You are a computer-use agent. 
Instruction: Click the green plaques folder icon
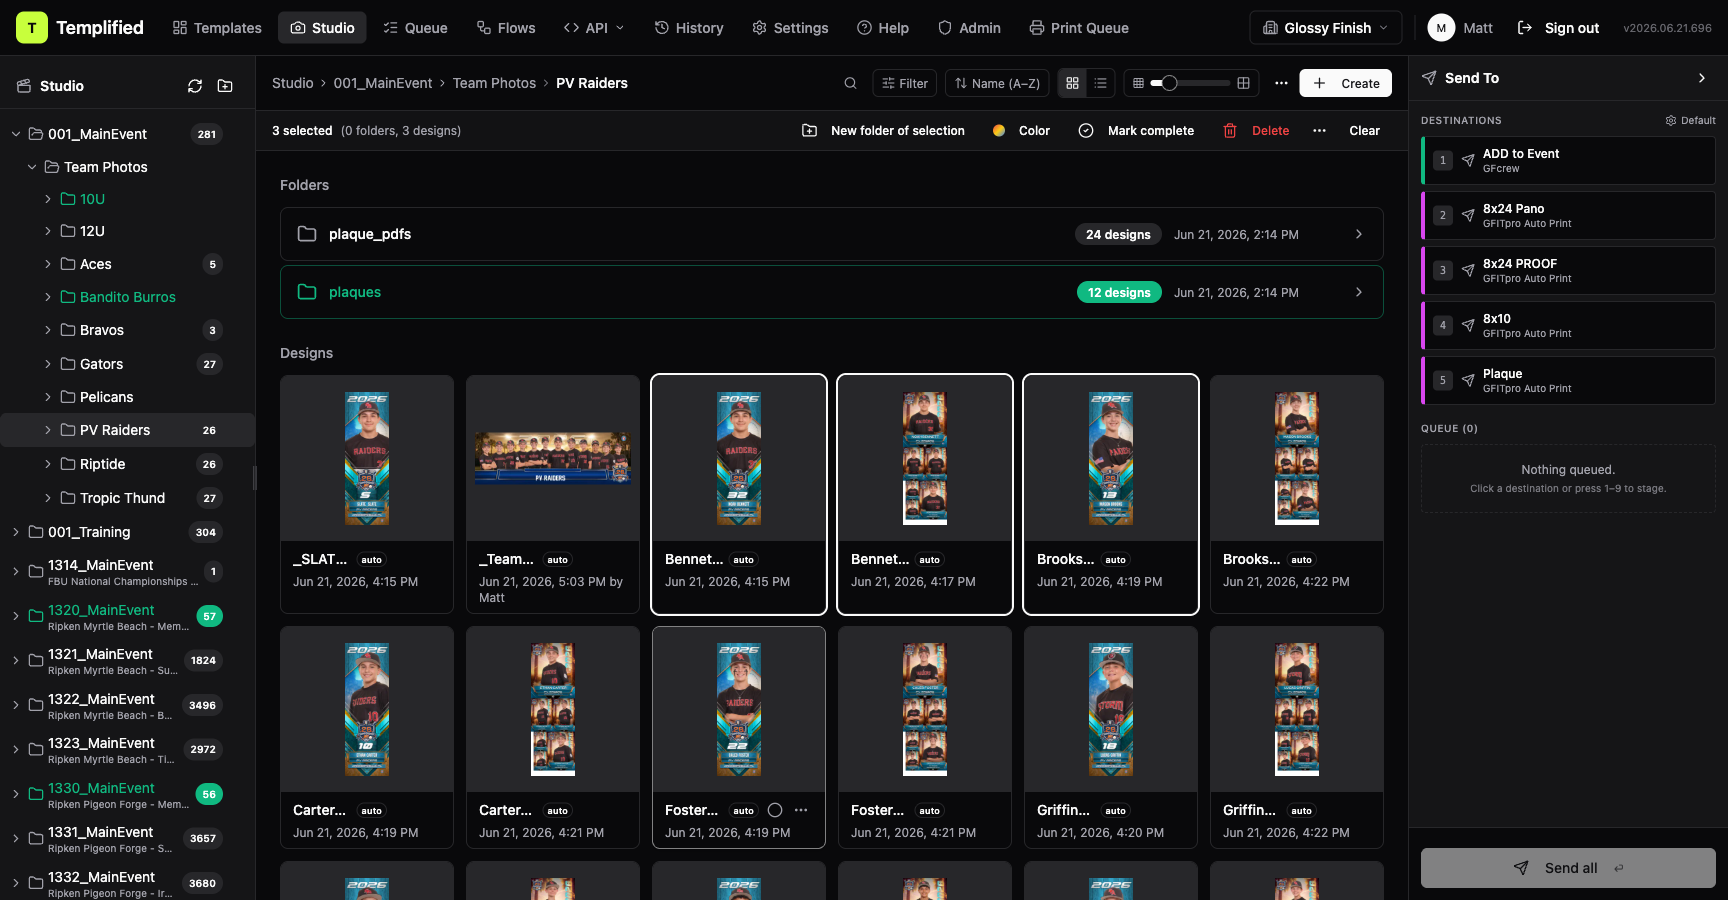pos(307,292)
